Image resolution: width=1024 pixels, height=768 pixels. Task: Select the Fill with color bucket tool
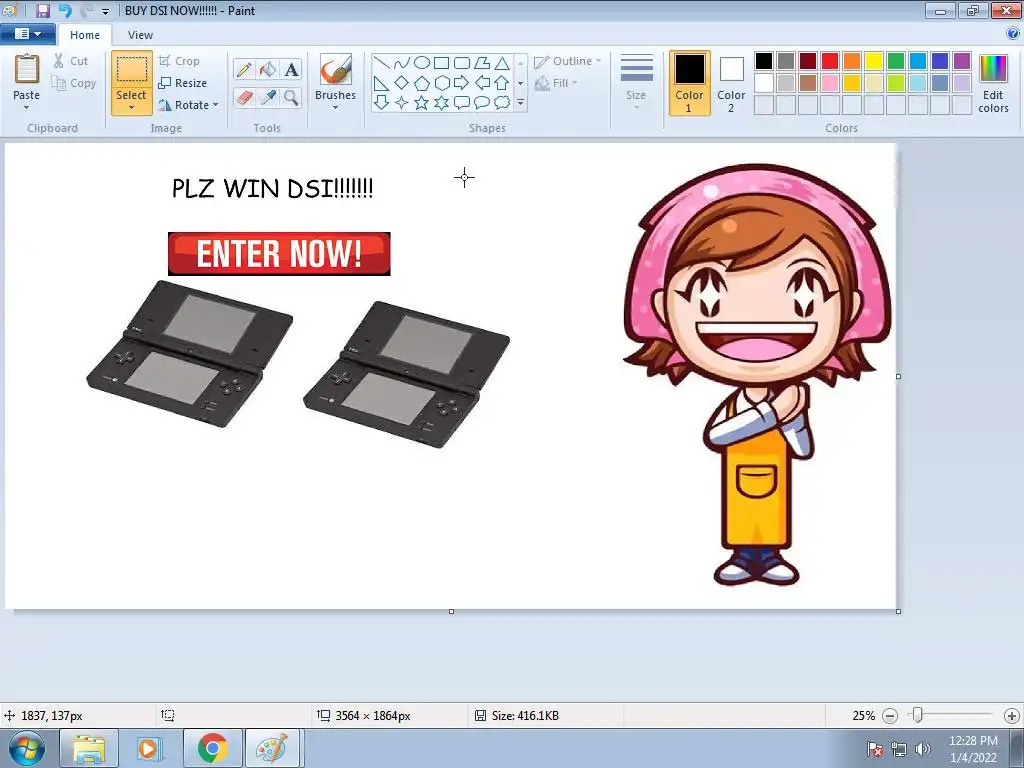(268, 69)
